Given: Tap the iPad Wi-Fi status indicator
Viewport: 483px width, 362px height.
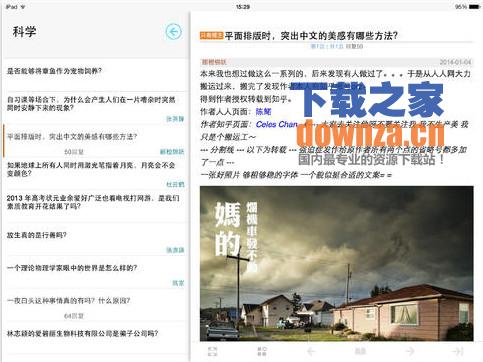Looking at the screenshot, I should pyautogui.click(x=15, y=7).
